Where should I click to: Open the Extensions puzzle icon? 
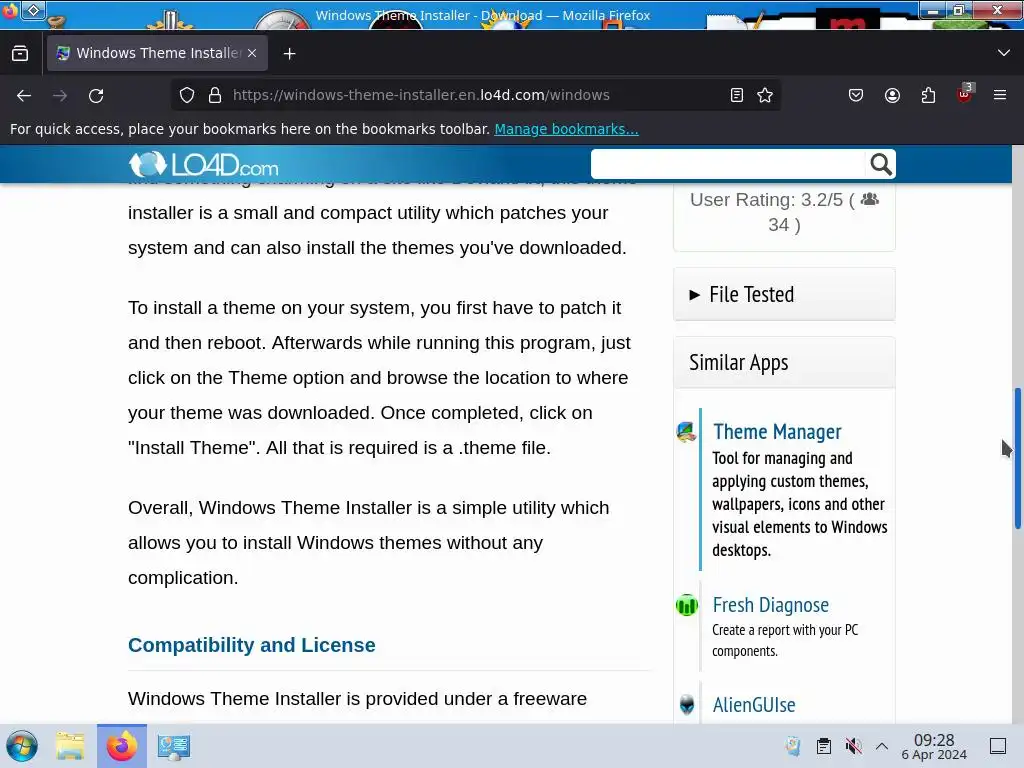coord(928,95)
